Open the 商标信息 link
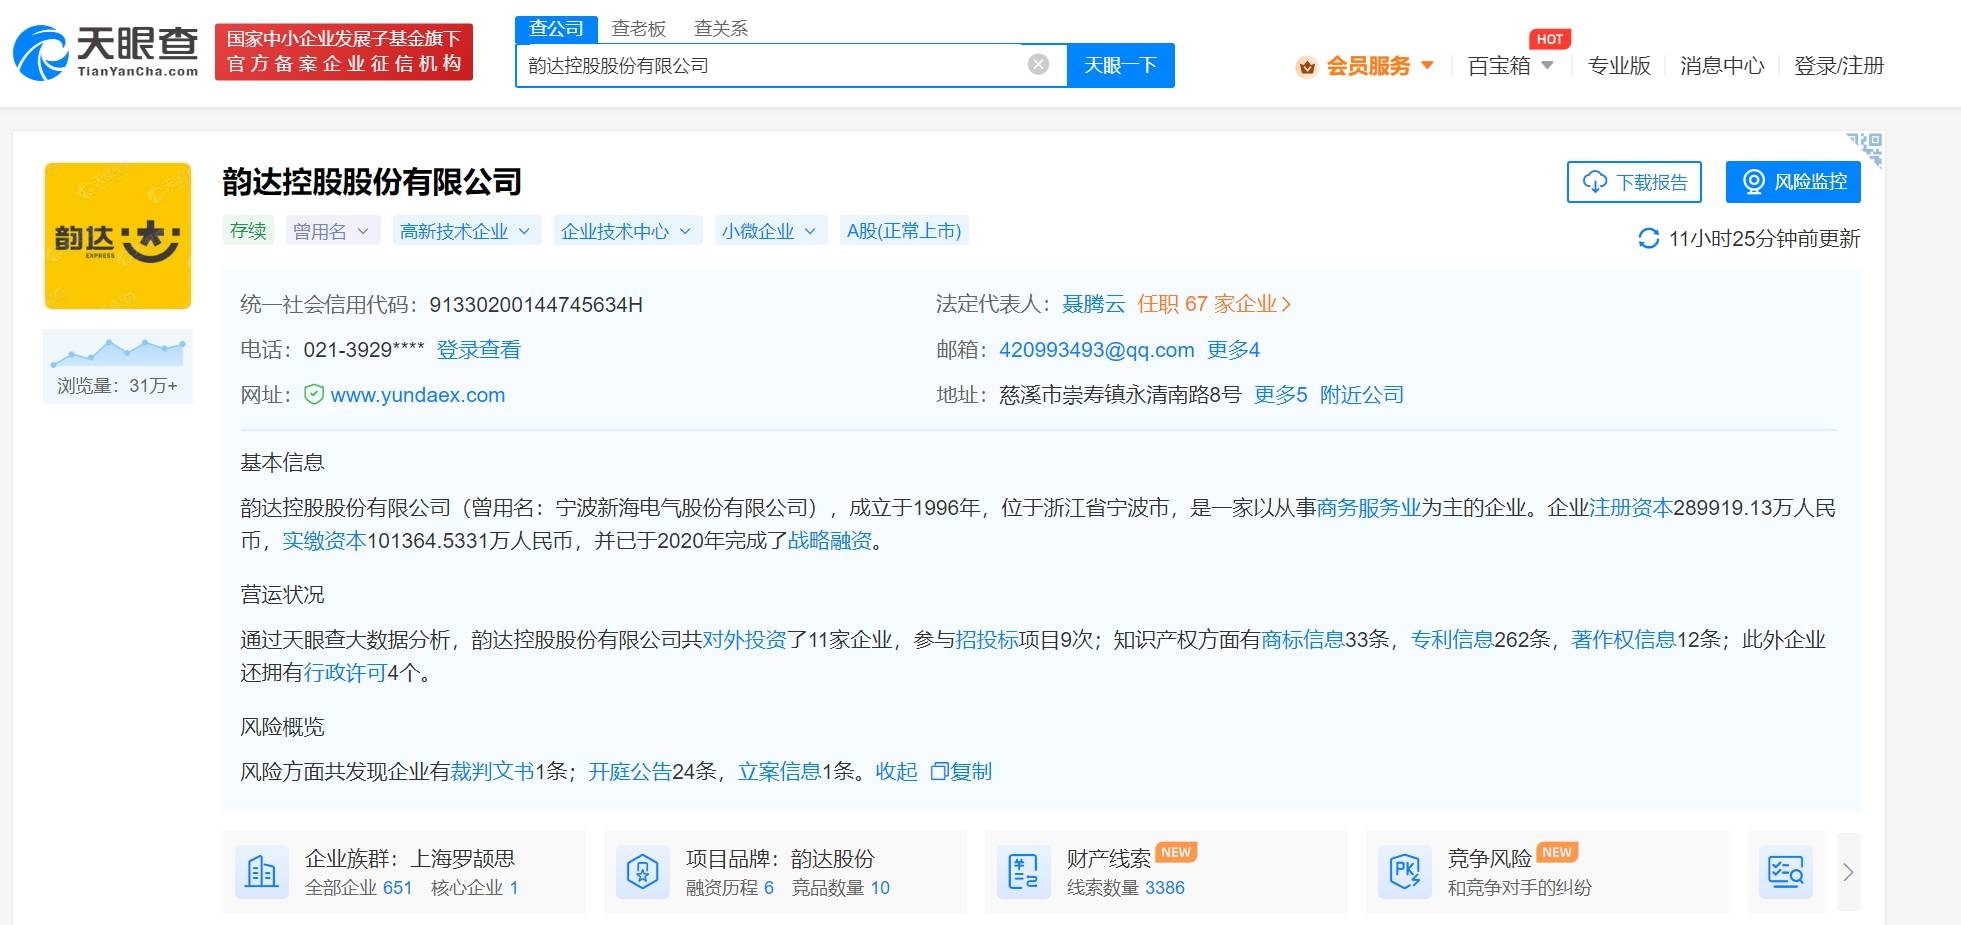 tap(1303, 640)
